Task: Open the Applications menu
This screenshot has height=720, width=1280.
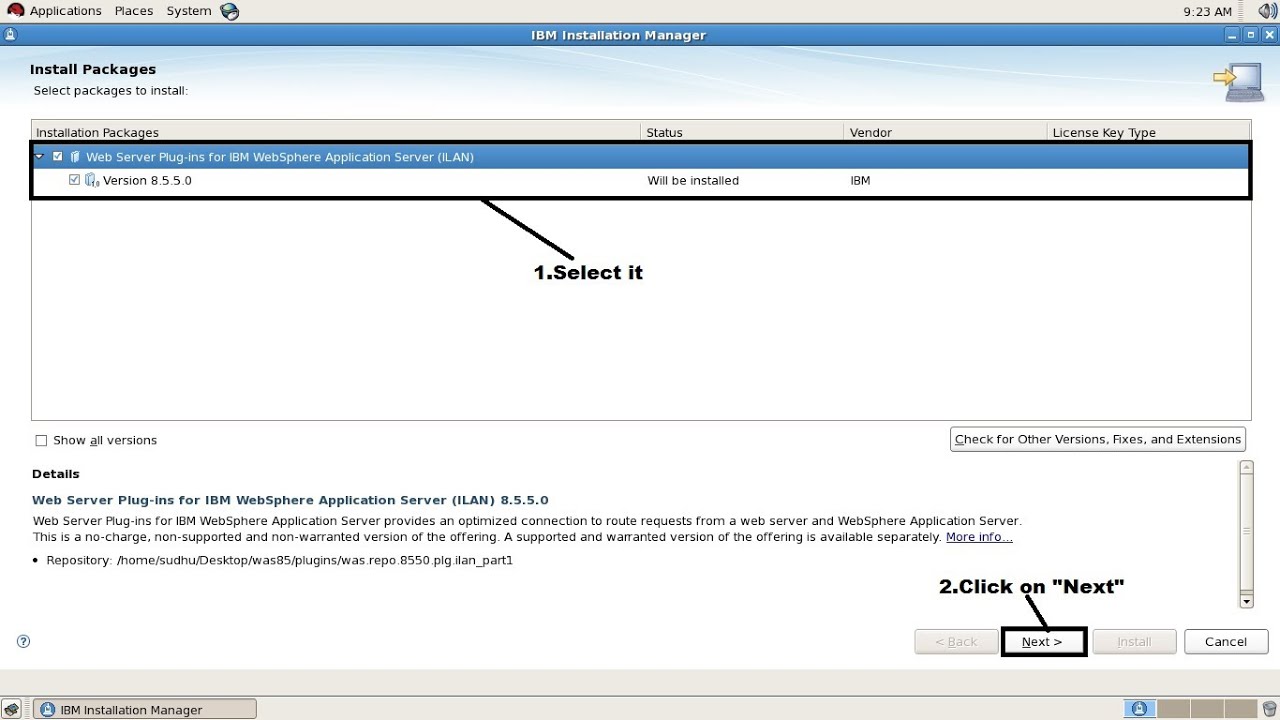Action: [65, 11]
